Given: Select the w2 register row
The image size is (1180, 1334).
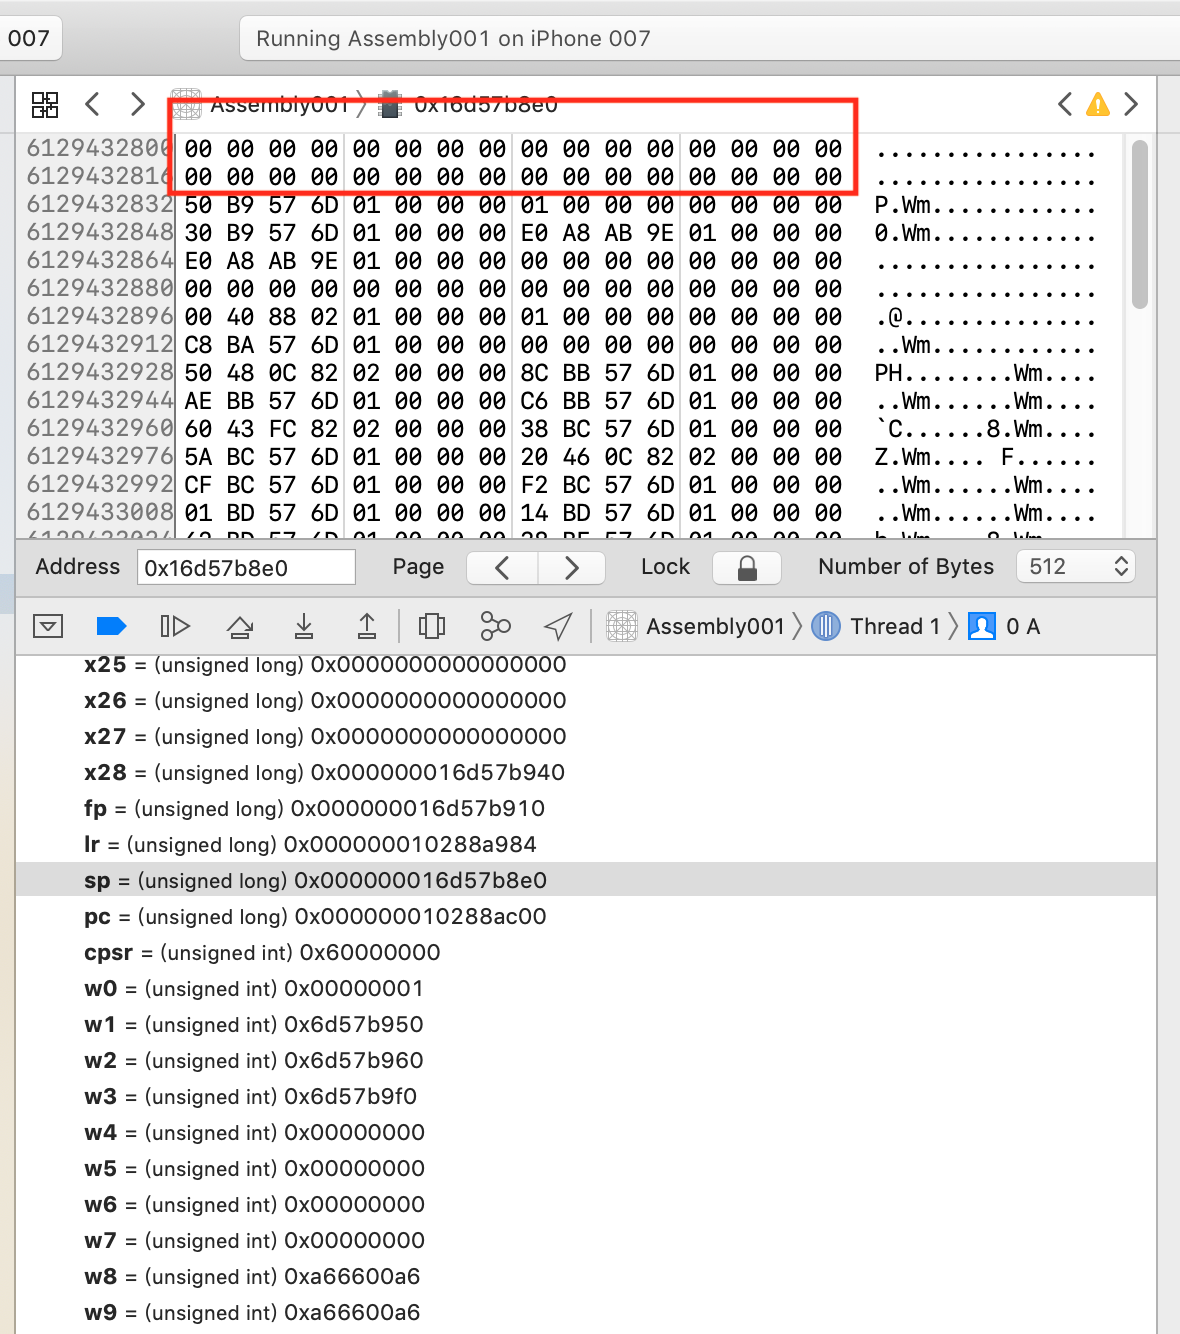Looking at the screenshot, I should (x=586, y=1061).
